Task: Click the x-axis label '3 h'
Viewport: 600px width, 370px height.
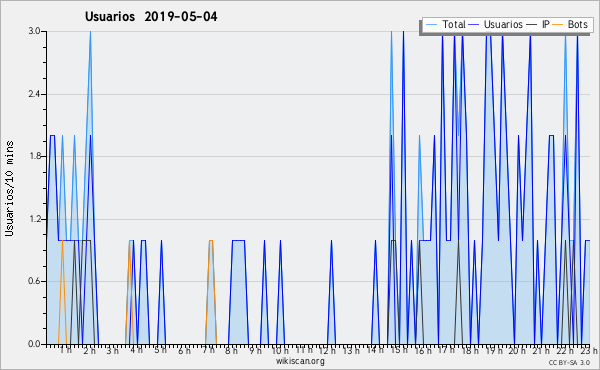Action: click(112, 350)
